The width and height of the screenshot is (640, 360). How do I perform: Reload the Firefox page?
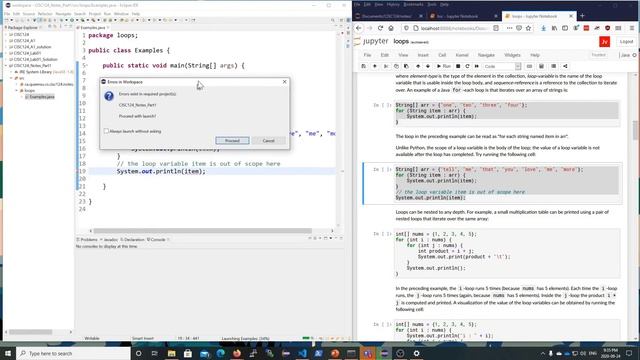coord(380,28)
